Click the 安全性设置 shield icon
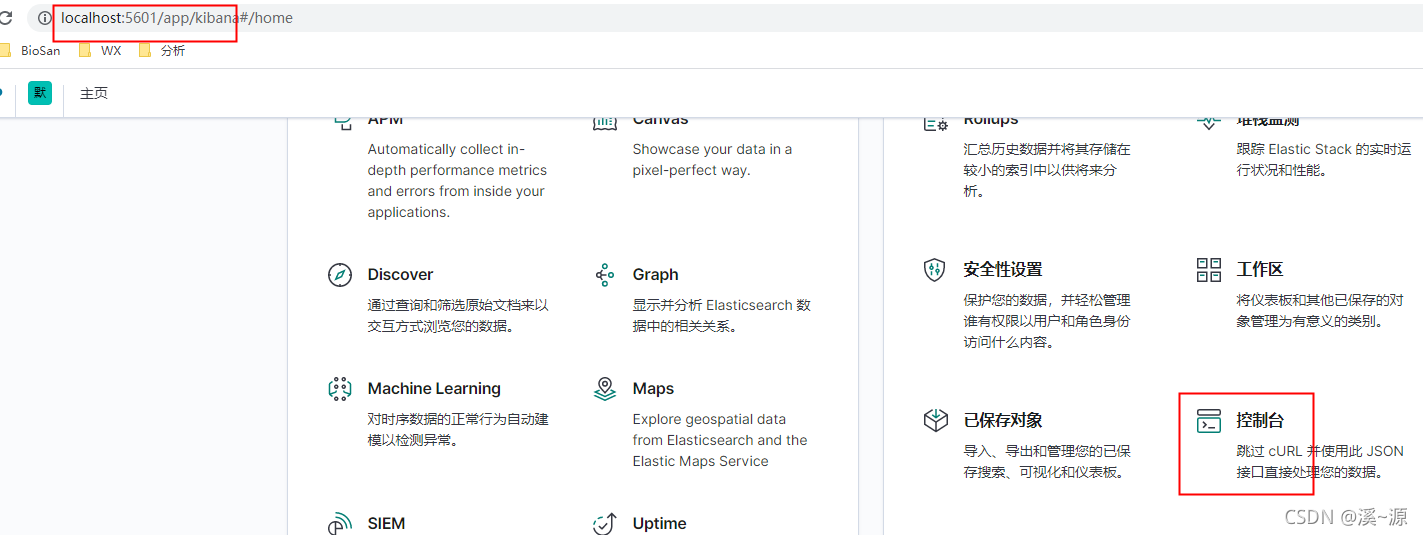1423x535 pixels. pos(935,270)
